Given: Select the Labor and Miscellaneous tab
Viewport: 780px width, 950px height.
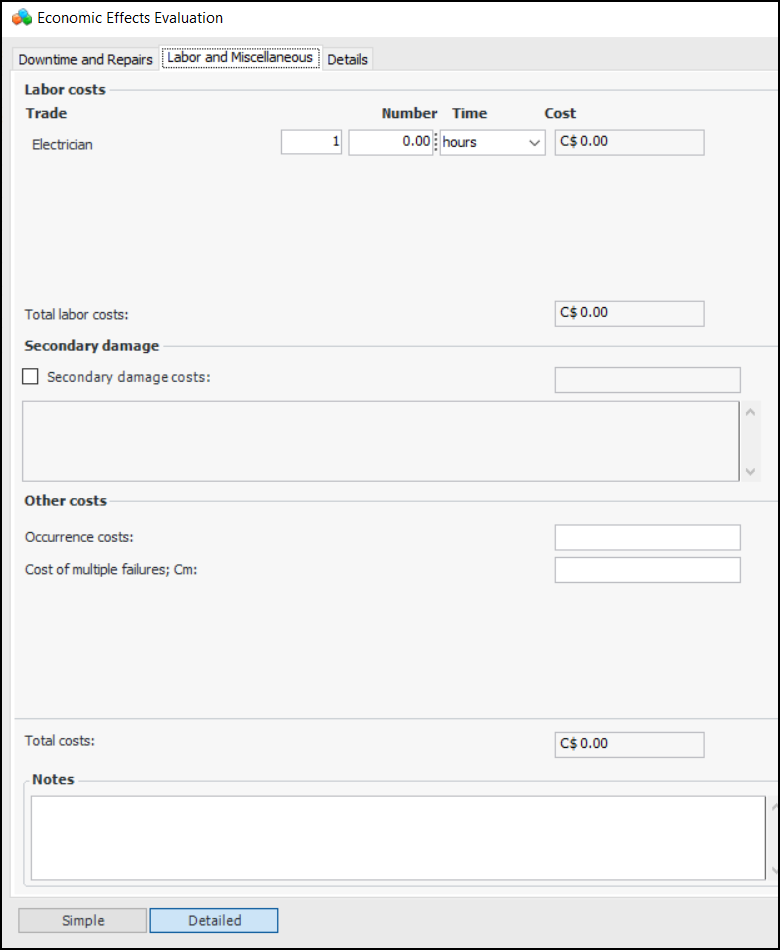Looking at the screenshot, I should 240,58.
